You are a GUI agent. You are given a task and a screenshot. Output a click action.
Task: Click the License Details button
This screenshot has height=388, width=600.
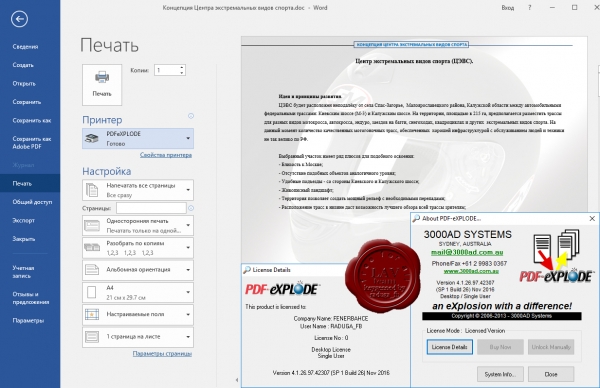click(450, 347)
